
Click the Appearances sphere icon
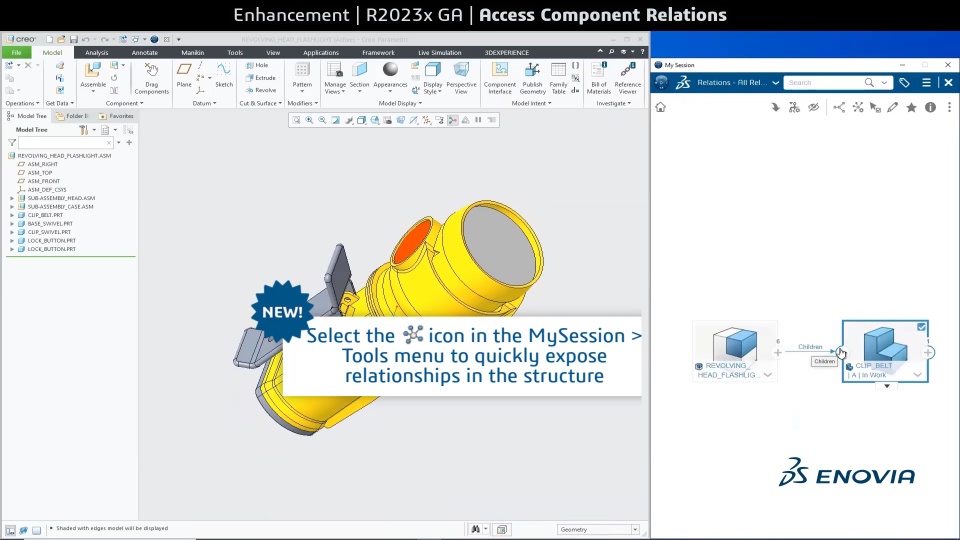pyautogui.click(x=390, y=69)
